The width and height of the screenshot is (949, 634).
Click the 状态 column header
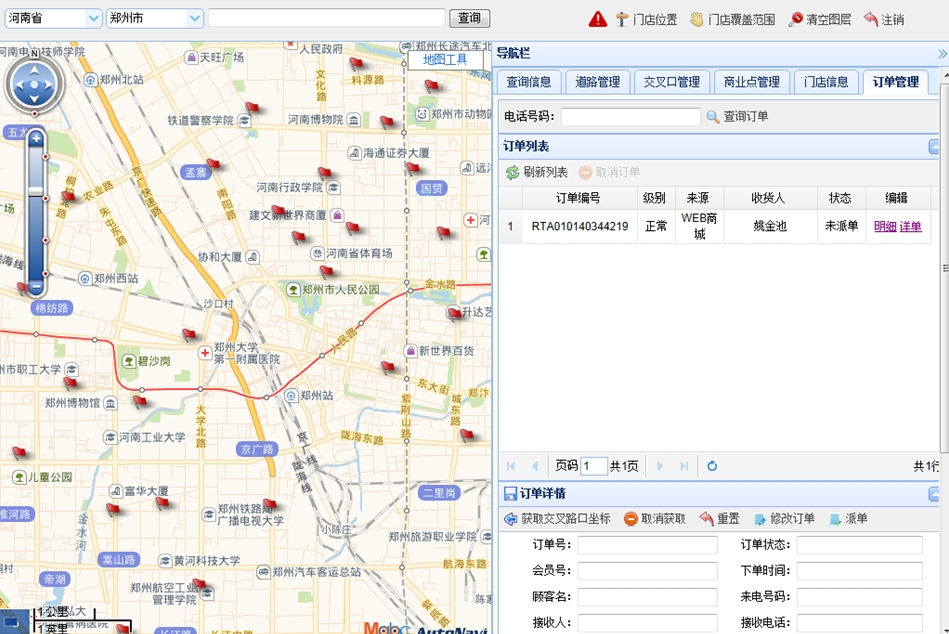point(840,198)
